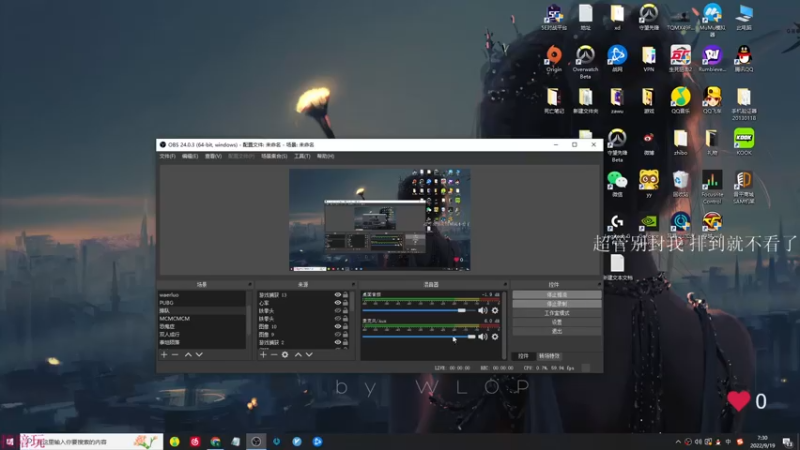This screenshot has width=800, height=450.
Task: Open the Focusrite Control desktop icon
Action: (x=712, y=187)
